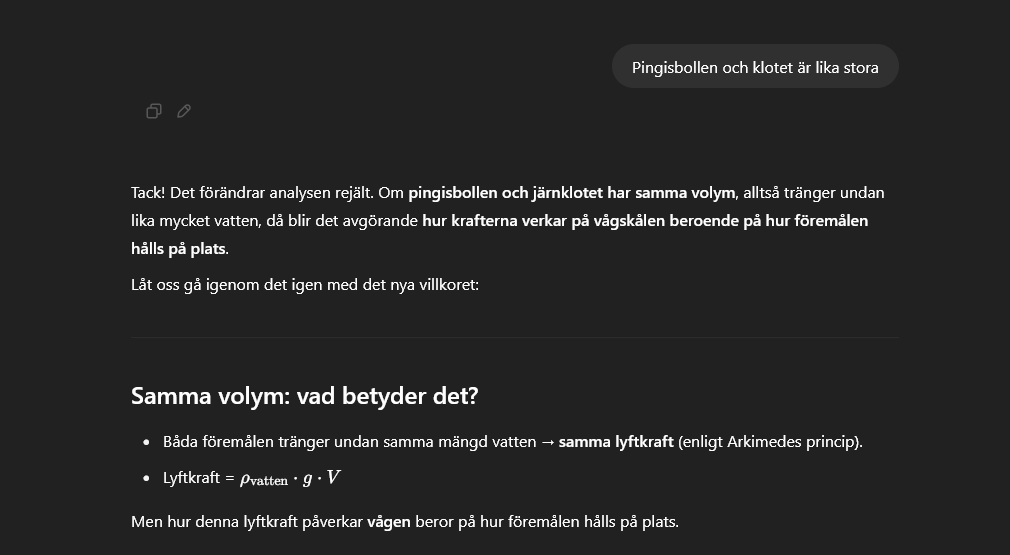Viewport: 1010px width, 555px height.
Task: Click the text "(enligt Arkimedes princip)"
Action: tap(769, 442)
